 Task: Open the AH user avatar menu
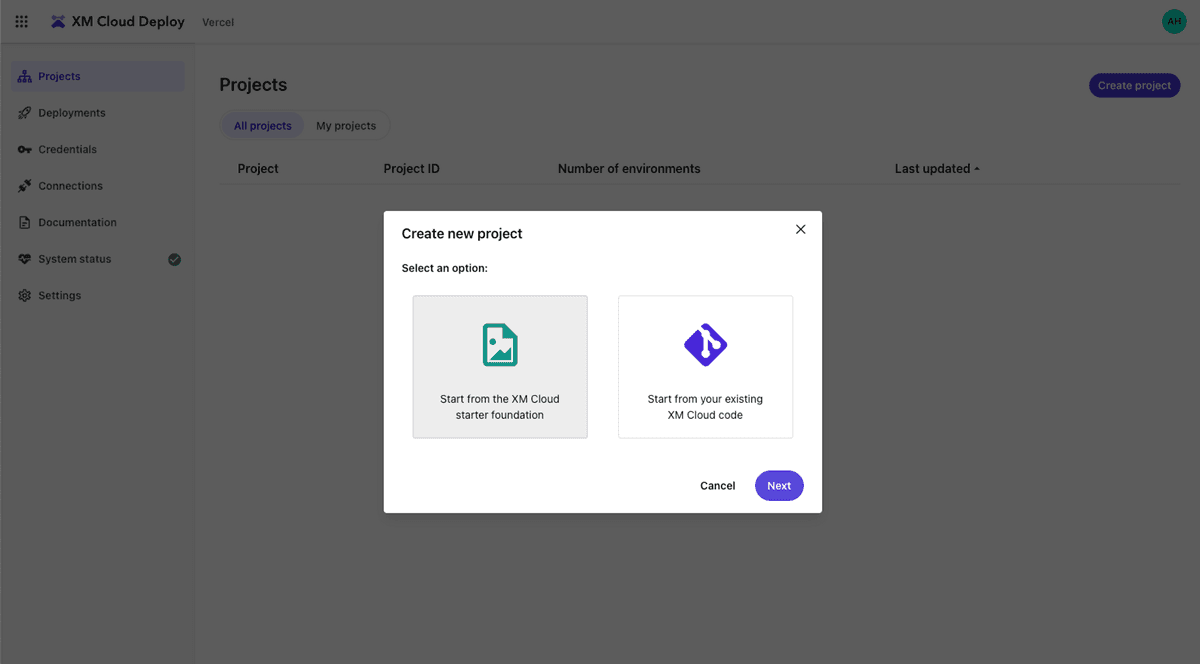coord(1173,22)
